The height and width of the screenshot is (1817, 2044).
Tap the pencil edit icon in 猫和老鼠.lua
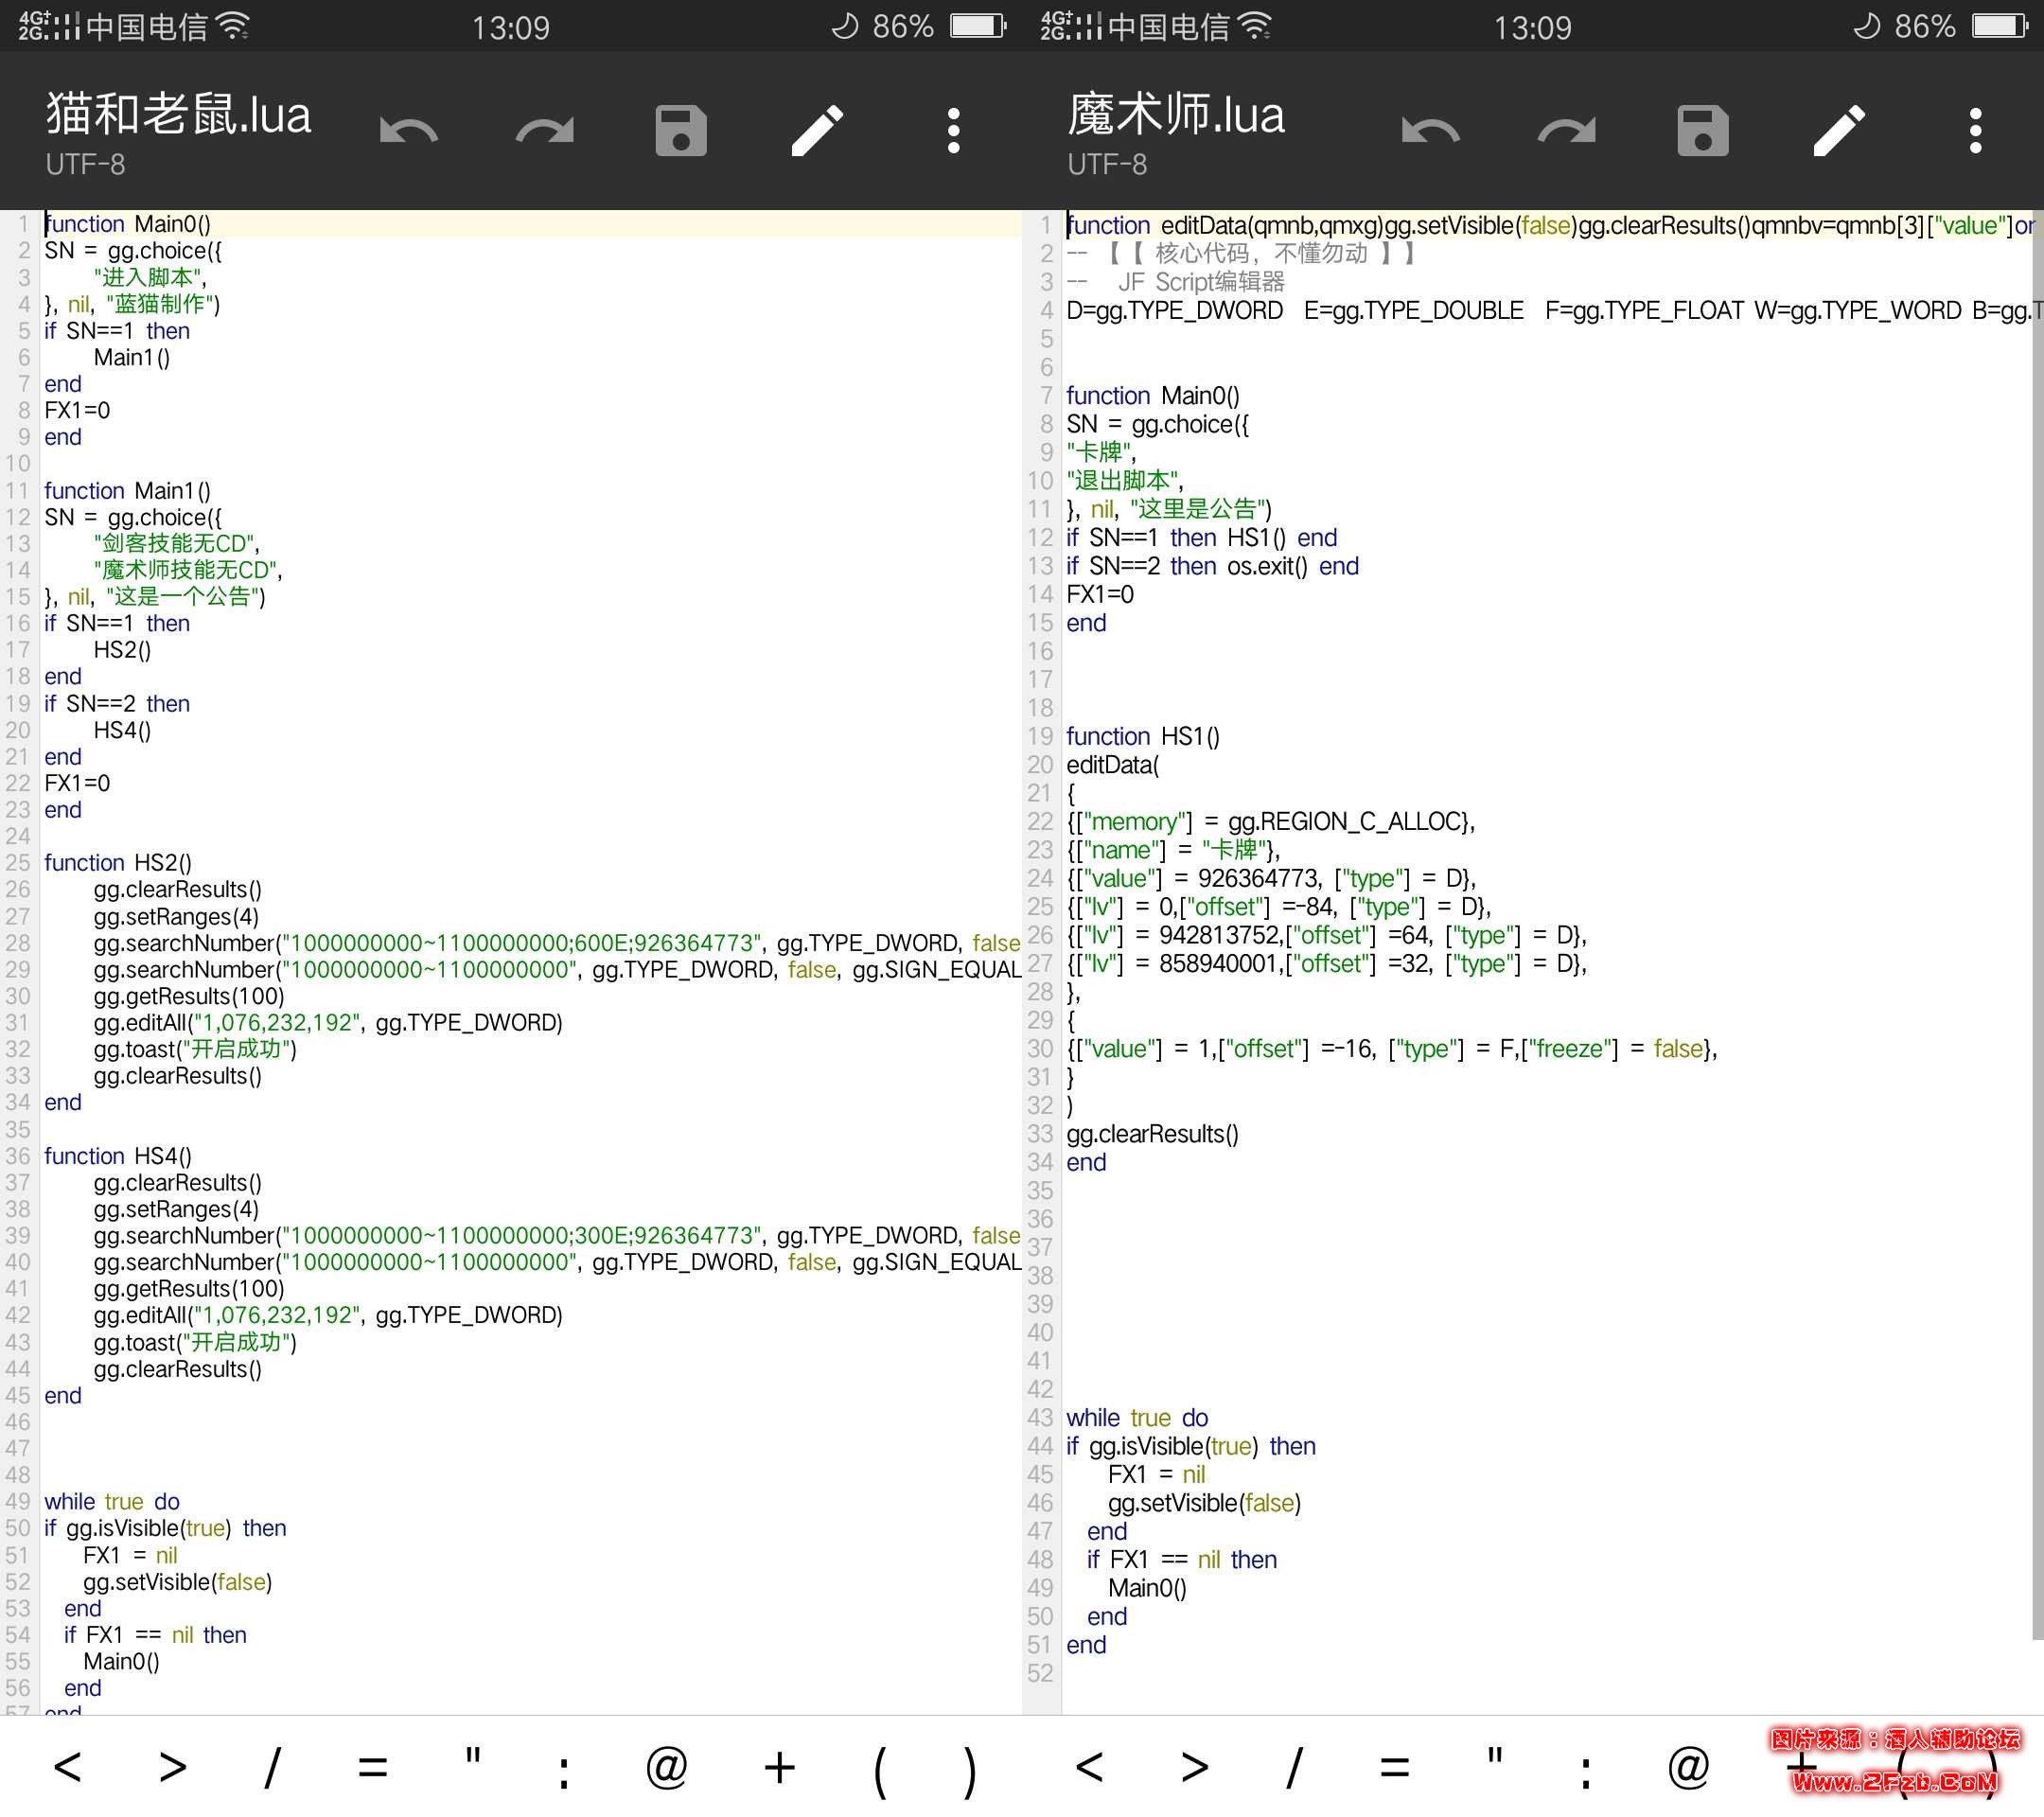(x=817, y=131)
